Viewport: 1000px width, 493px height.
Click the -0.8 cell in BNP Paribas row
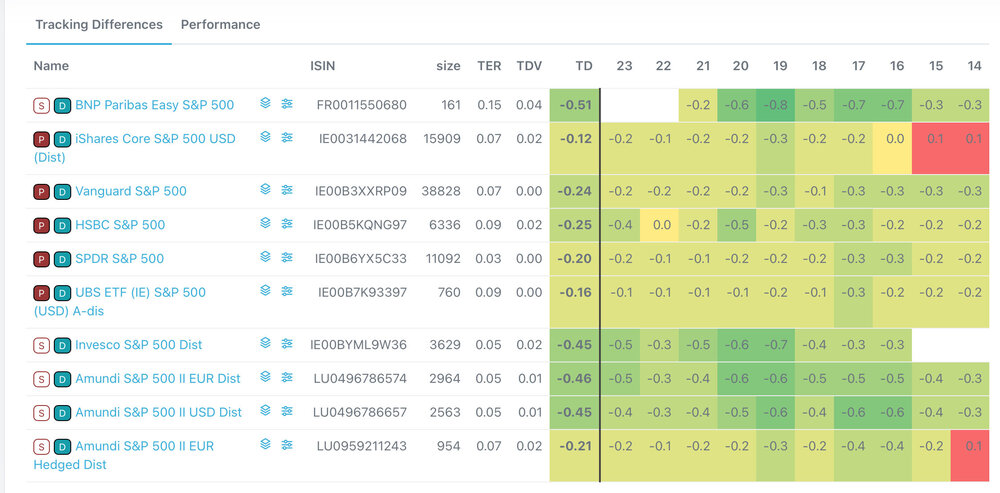click(776, 105)
